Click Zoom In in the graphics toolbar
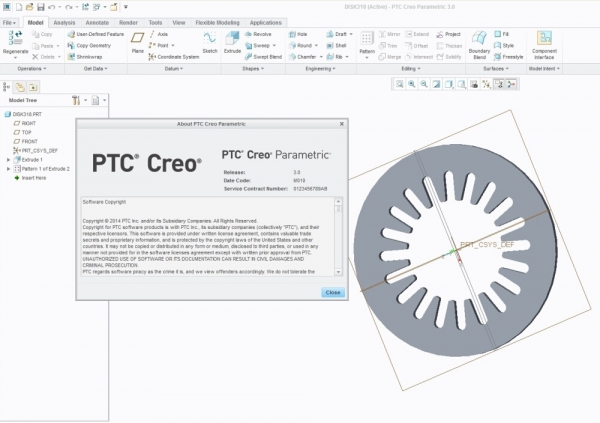 click(412, 84)
